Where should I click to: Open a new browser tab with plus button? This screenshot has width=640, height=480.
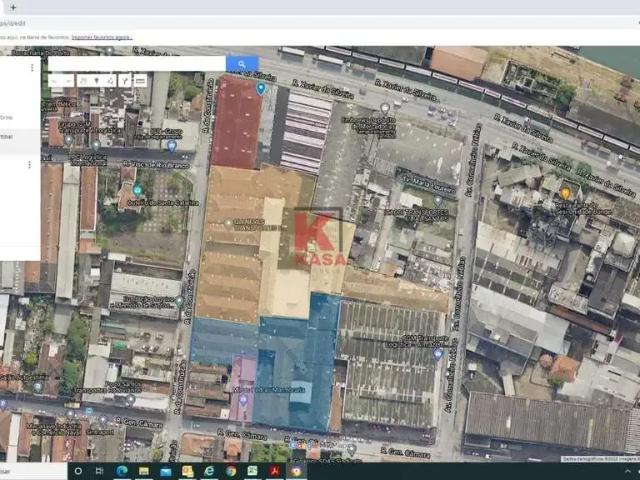[x=13, y=7]
